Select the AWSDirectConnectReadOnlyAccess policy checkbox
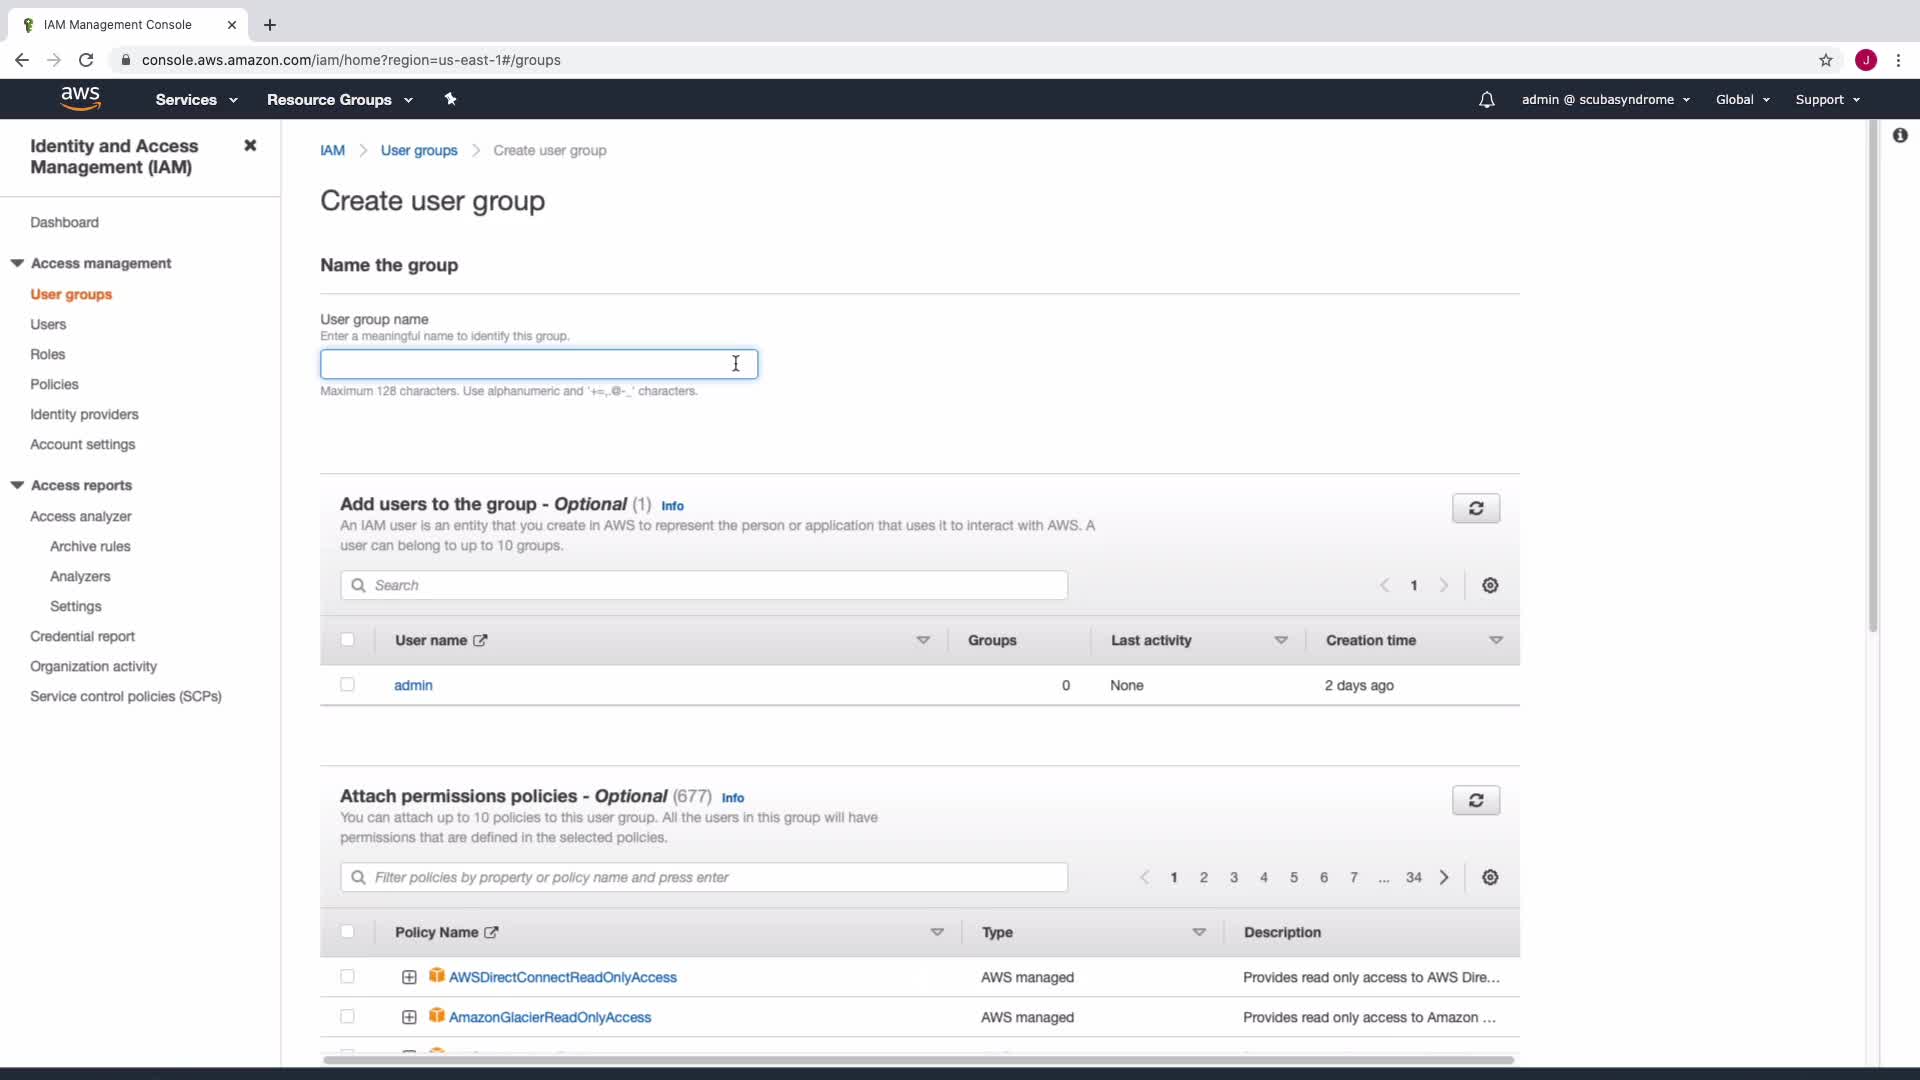This screenshot has height=1080, width=1920. point(347,977)
